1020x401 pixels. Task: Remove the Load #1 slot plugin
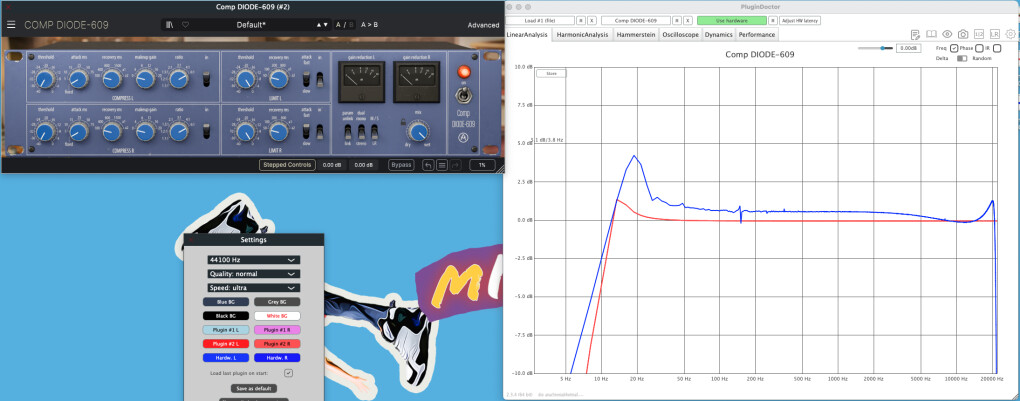(592, 21)
